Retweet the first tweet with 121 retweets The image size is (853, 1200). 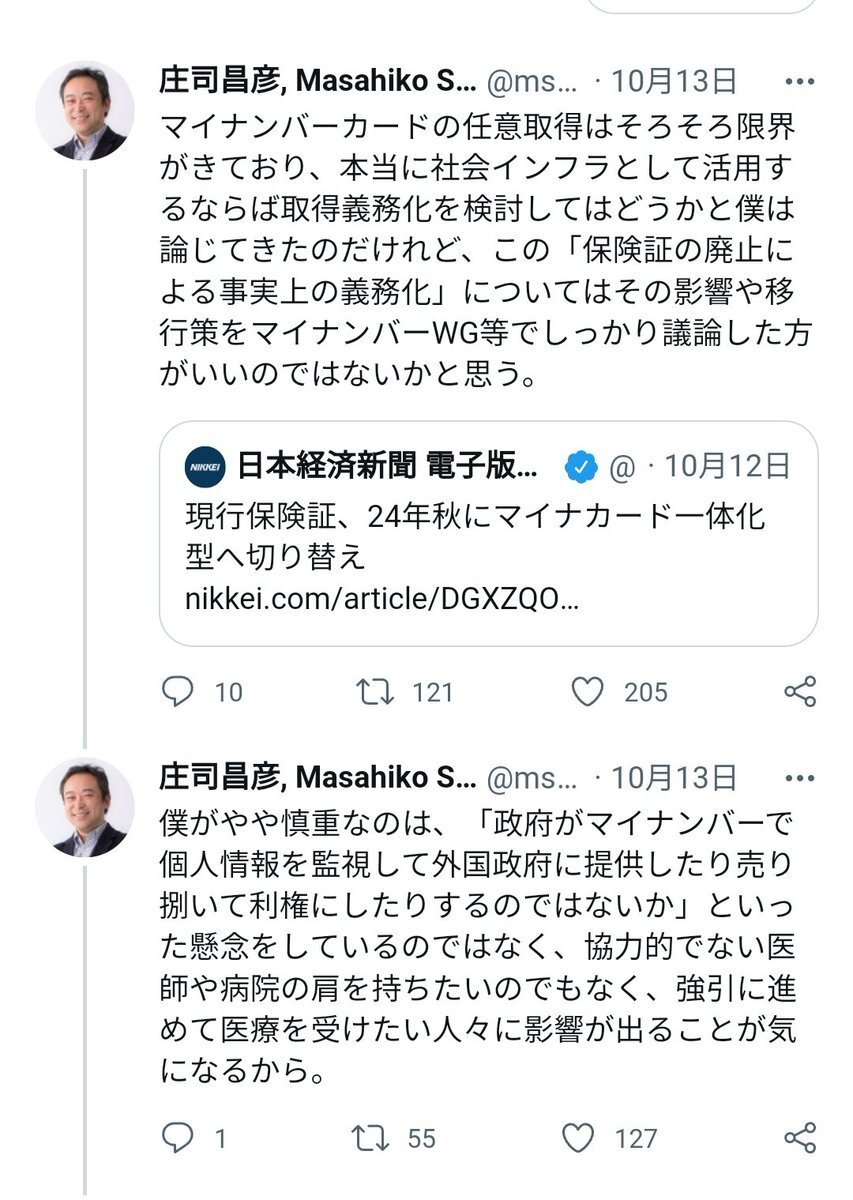coord(375,692)
